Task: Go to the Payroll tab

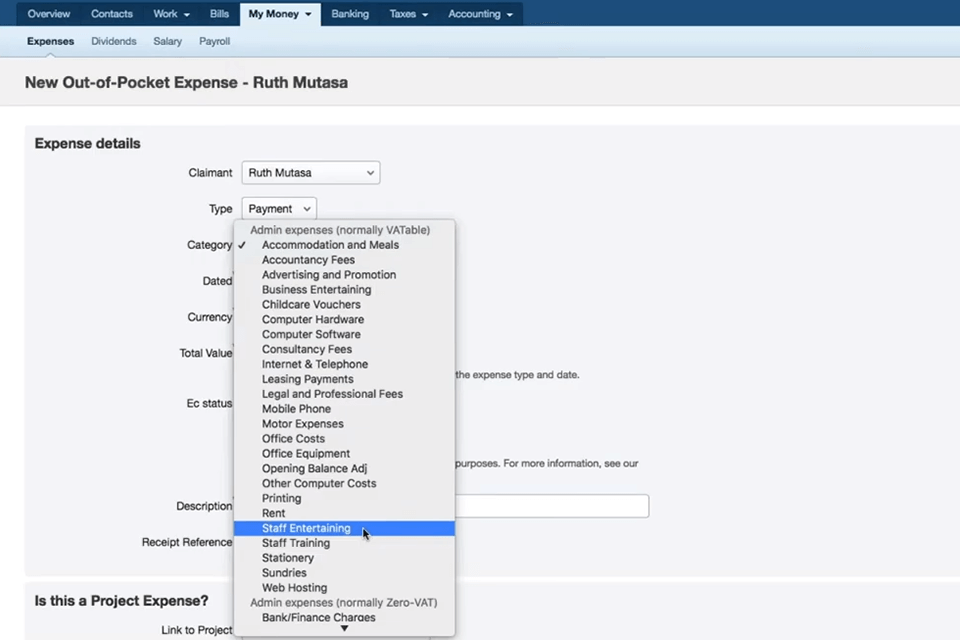Action: (x=214, y=41)
